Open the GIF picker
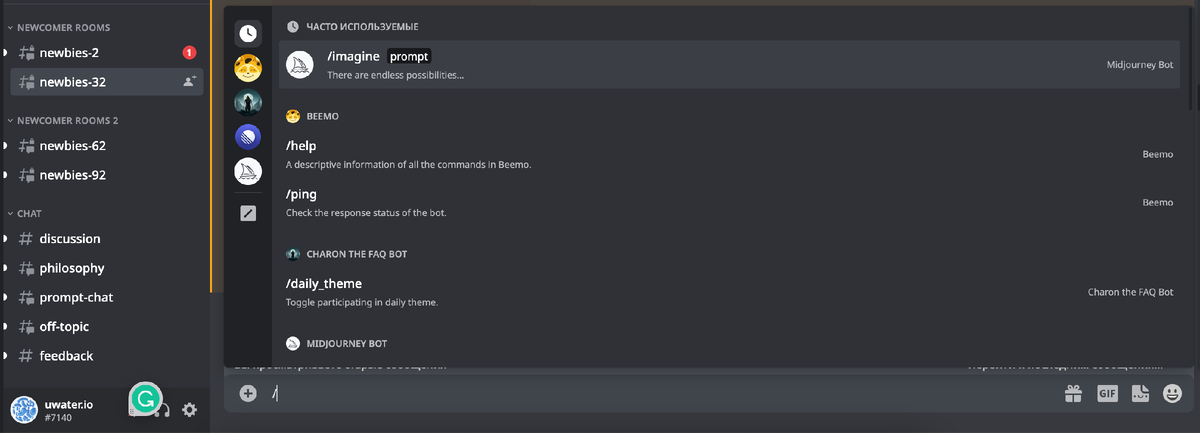 [1107, 394]
